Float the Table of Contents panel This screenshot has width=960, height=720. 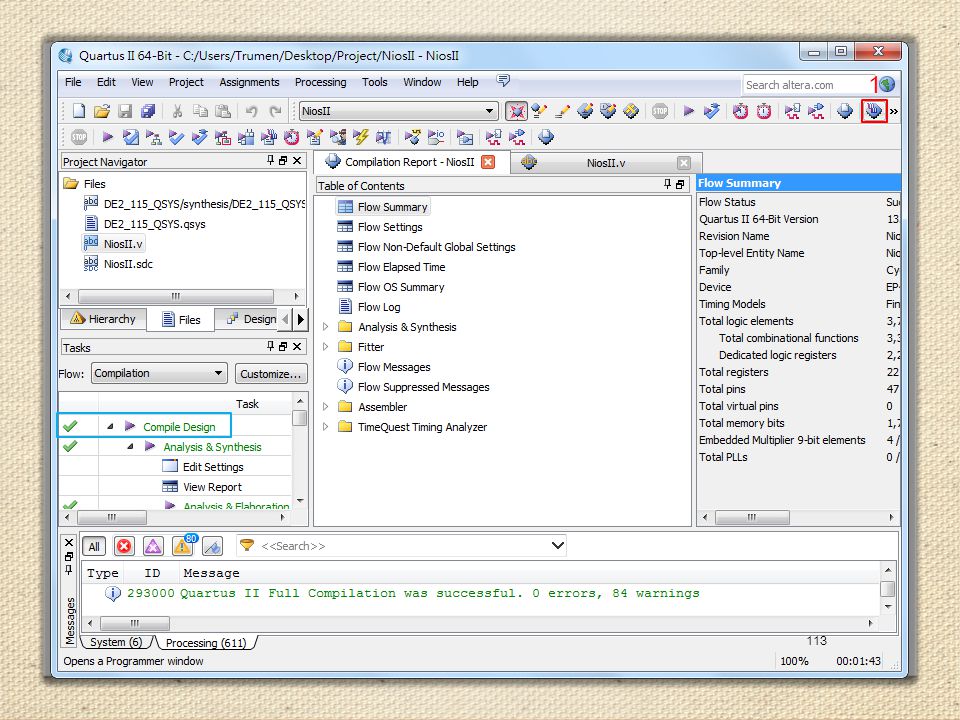680,184
